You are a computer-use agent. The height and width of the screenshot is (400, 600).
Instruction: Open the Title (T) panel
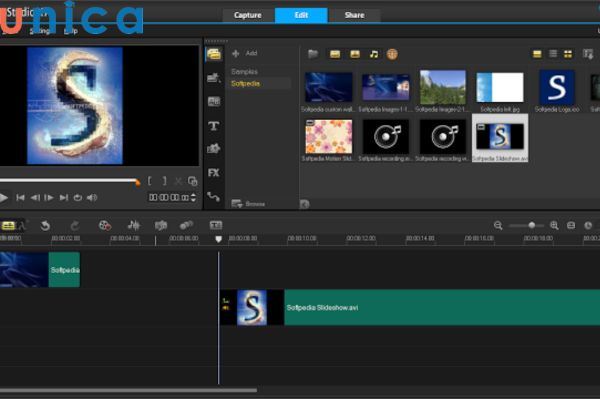[x=214, y=126]
